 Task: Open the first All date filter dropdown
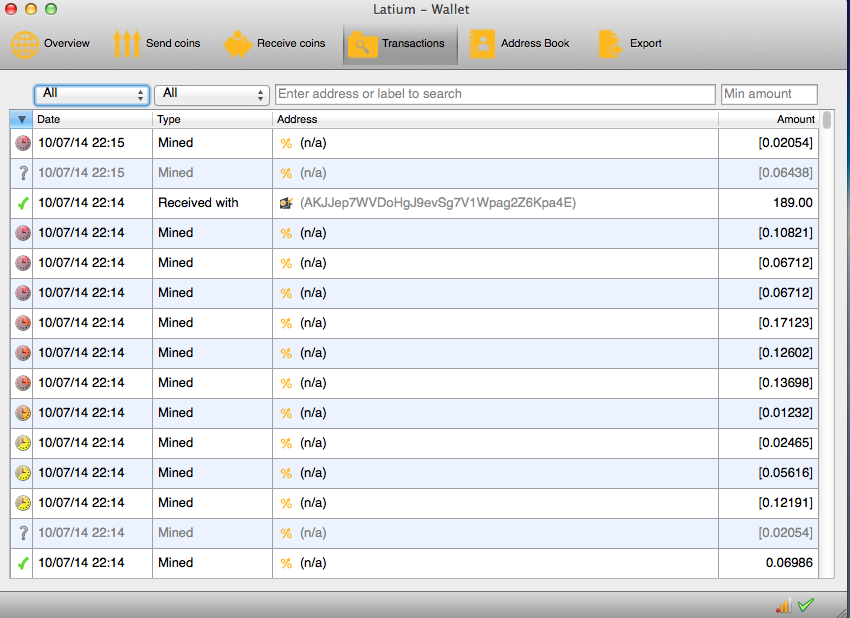(x=92, y=94)
